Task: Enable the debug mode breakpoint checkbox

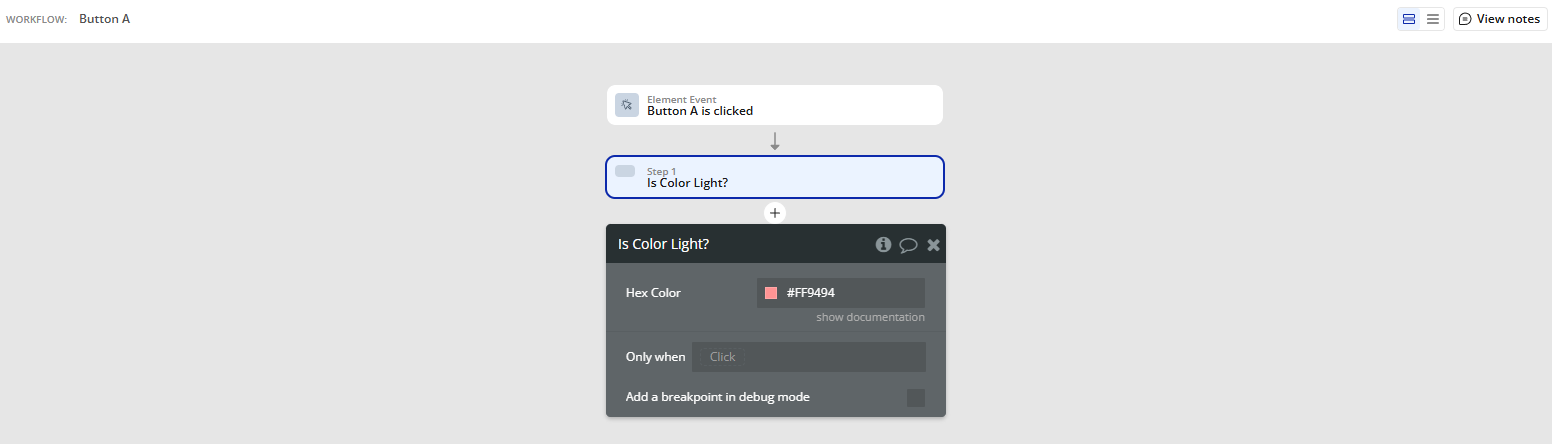Action: coord(915,398)
